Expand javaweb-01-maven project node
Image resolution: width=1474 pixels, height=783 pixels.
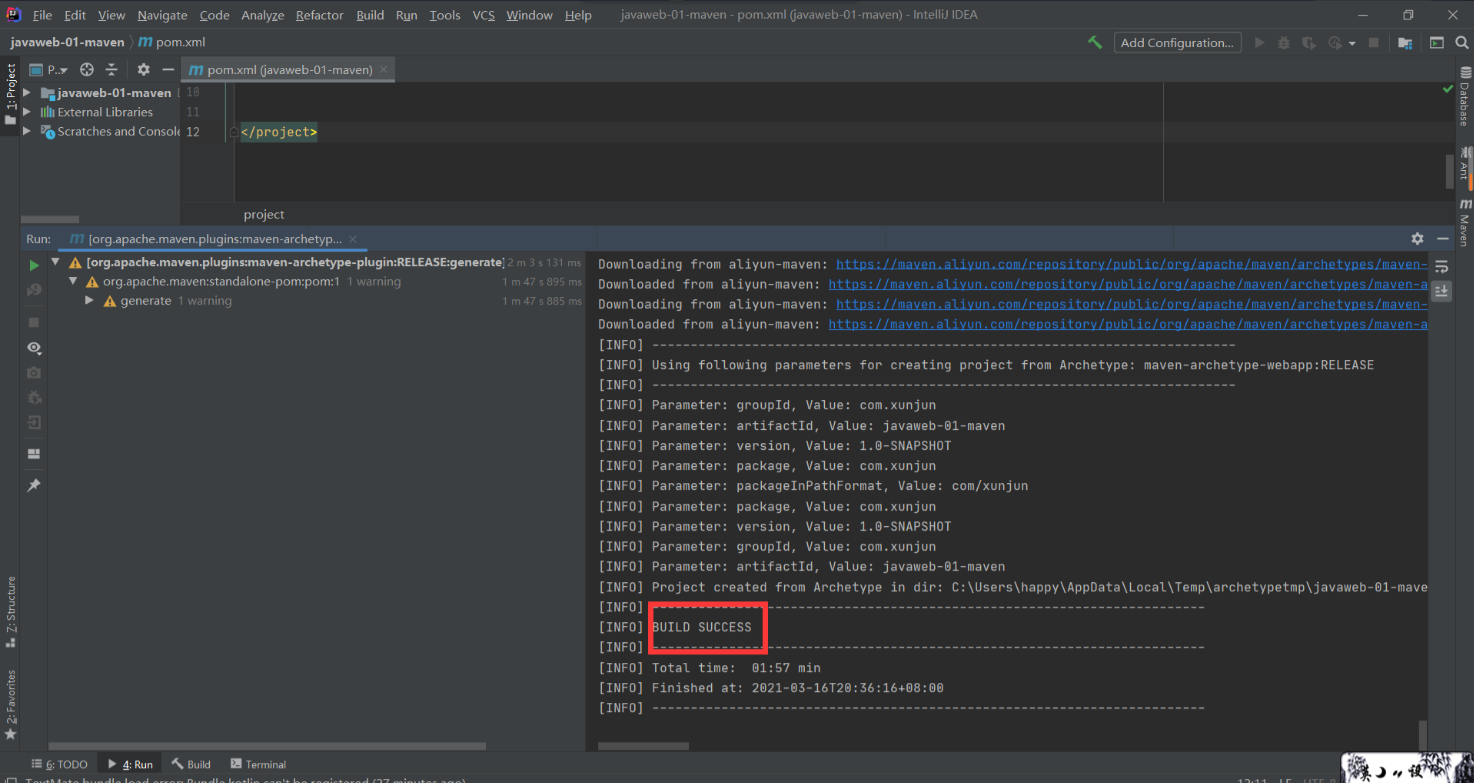click(x=27, y=93)
